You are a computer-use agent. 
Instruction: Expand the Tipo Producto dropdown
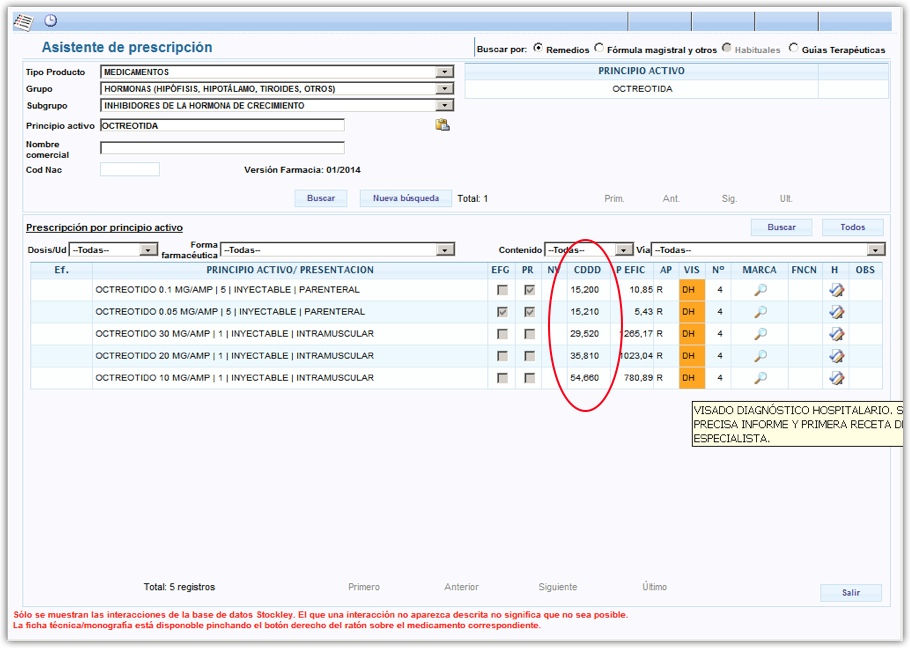tap(445, 72)
